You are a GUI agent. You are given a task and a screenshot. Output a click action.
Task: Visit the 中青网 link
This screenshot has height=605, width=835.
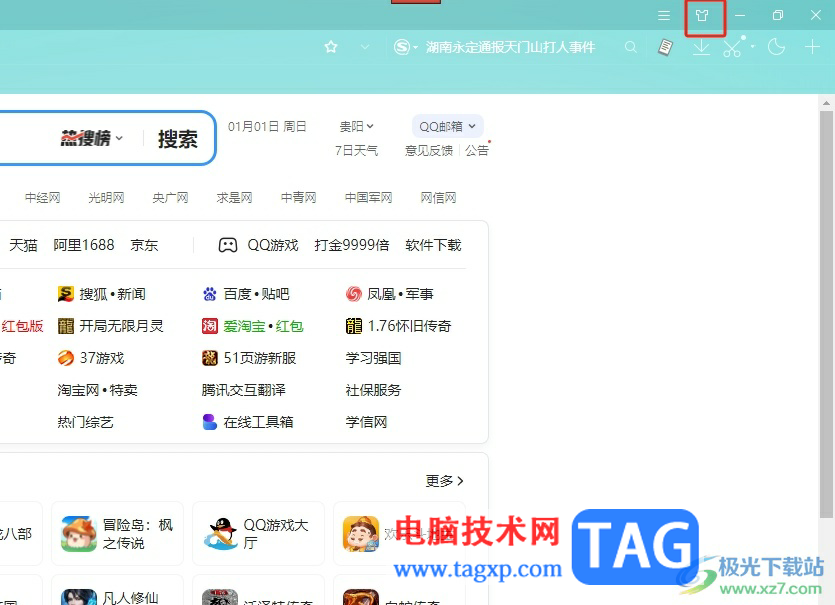pos(298,198)
